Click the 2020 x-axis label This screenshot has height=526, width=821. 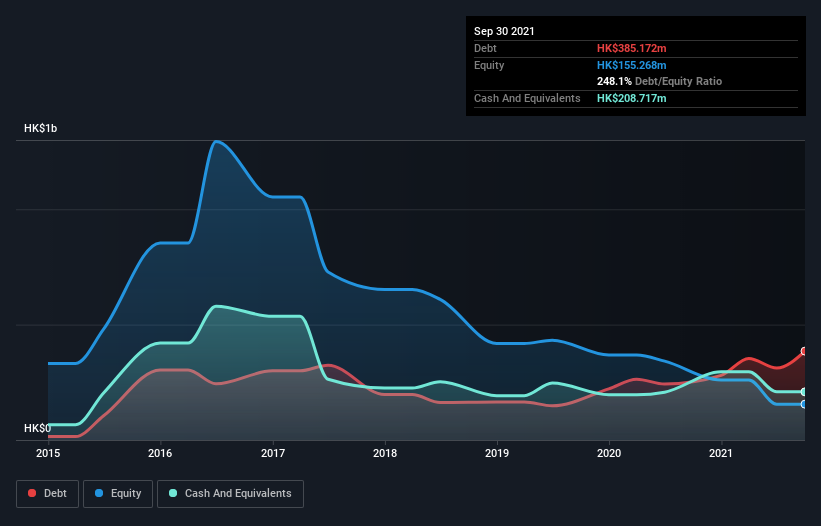(609, 453)
